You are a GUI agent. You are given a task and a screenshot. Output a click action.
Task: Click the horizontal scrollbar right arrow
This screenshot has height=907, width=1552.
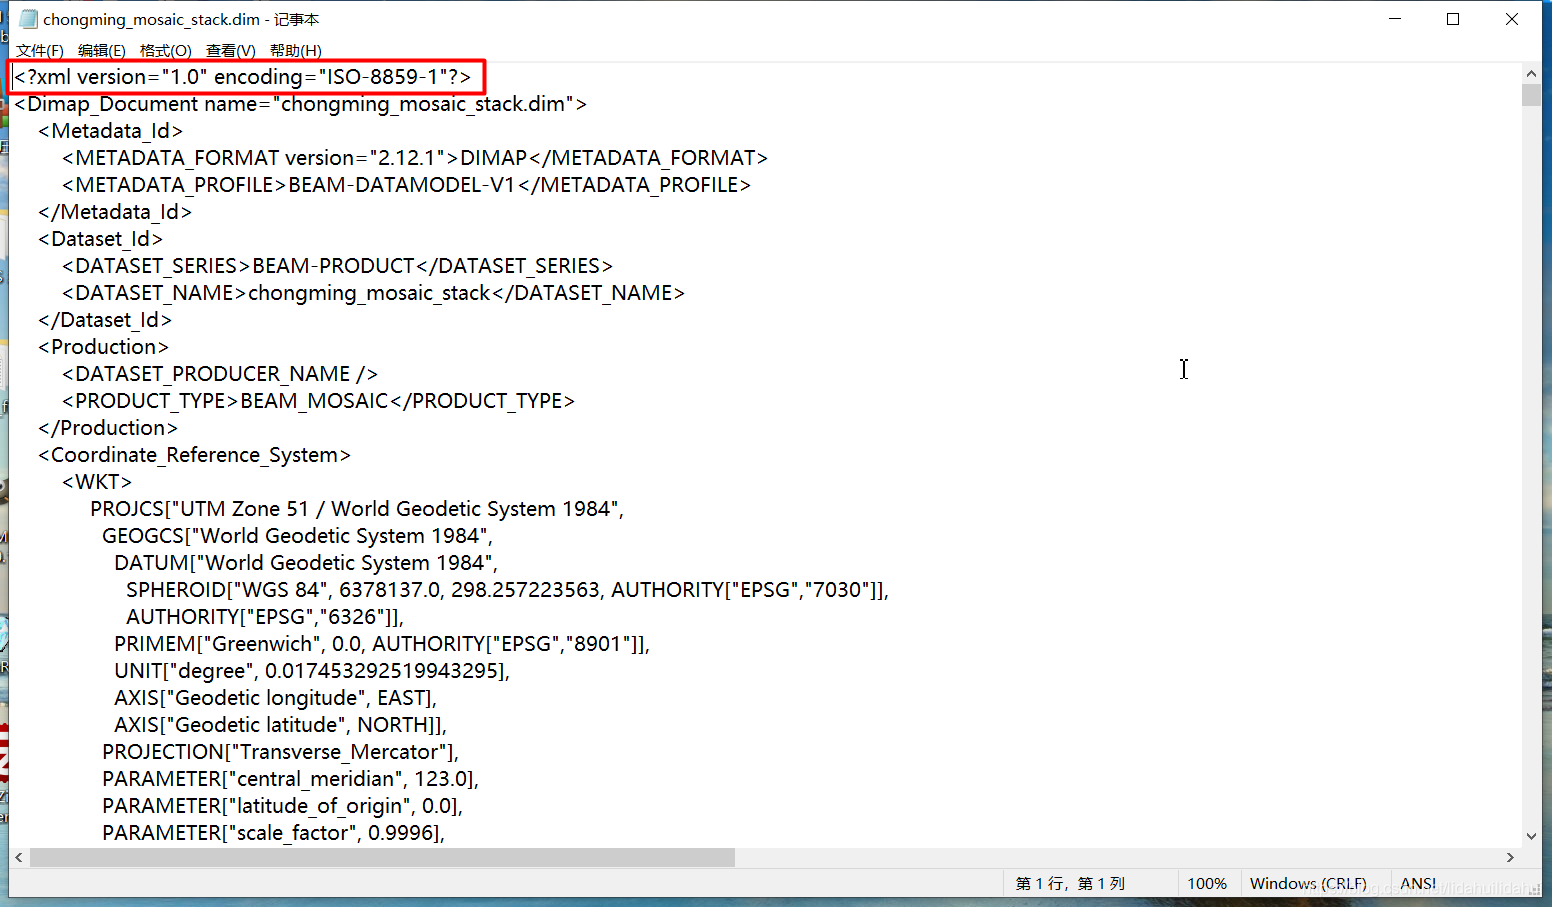(x=1510, y=857)
